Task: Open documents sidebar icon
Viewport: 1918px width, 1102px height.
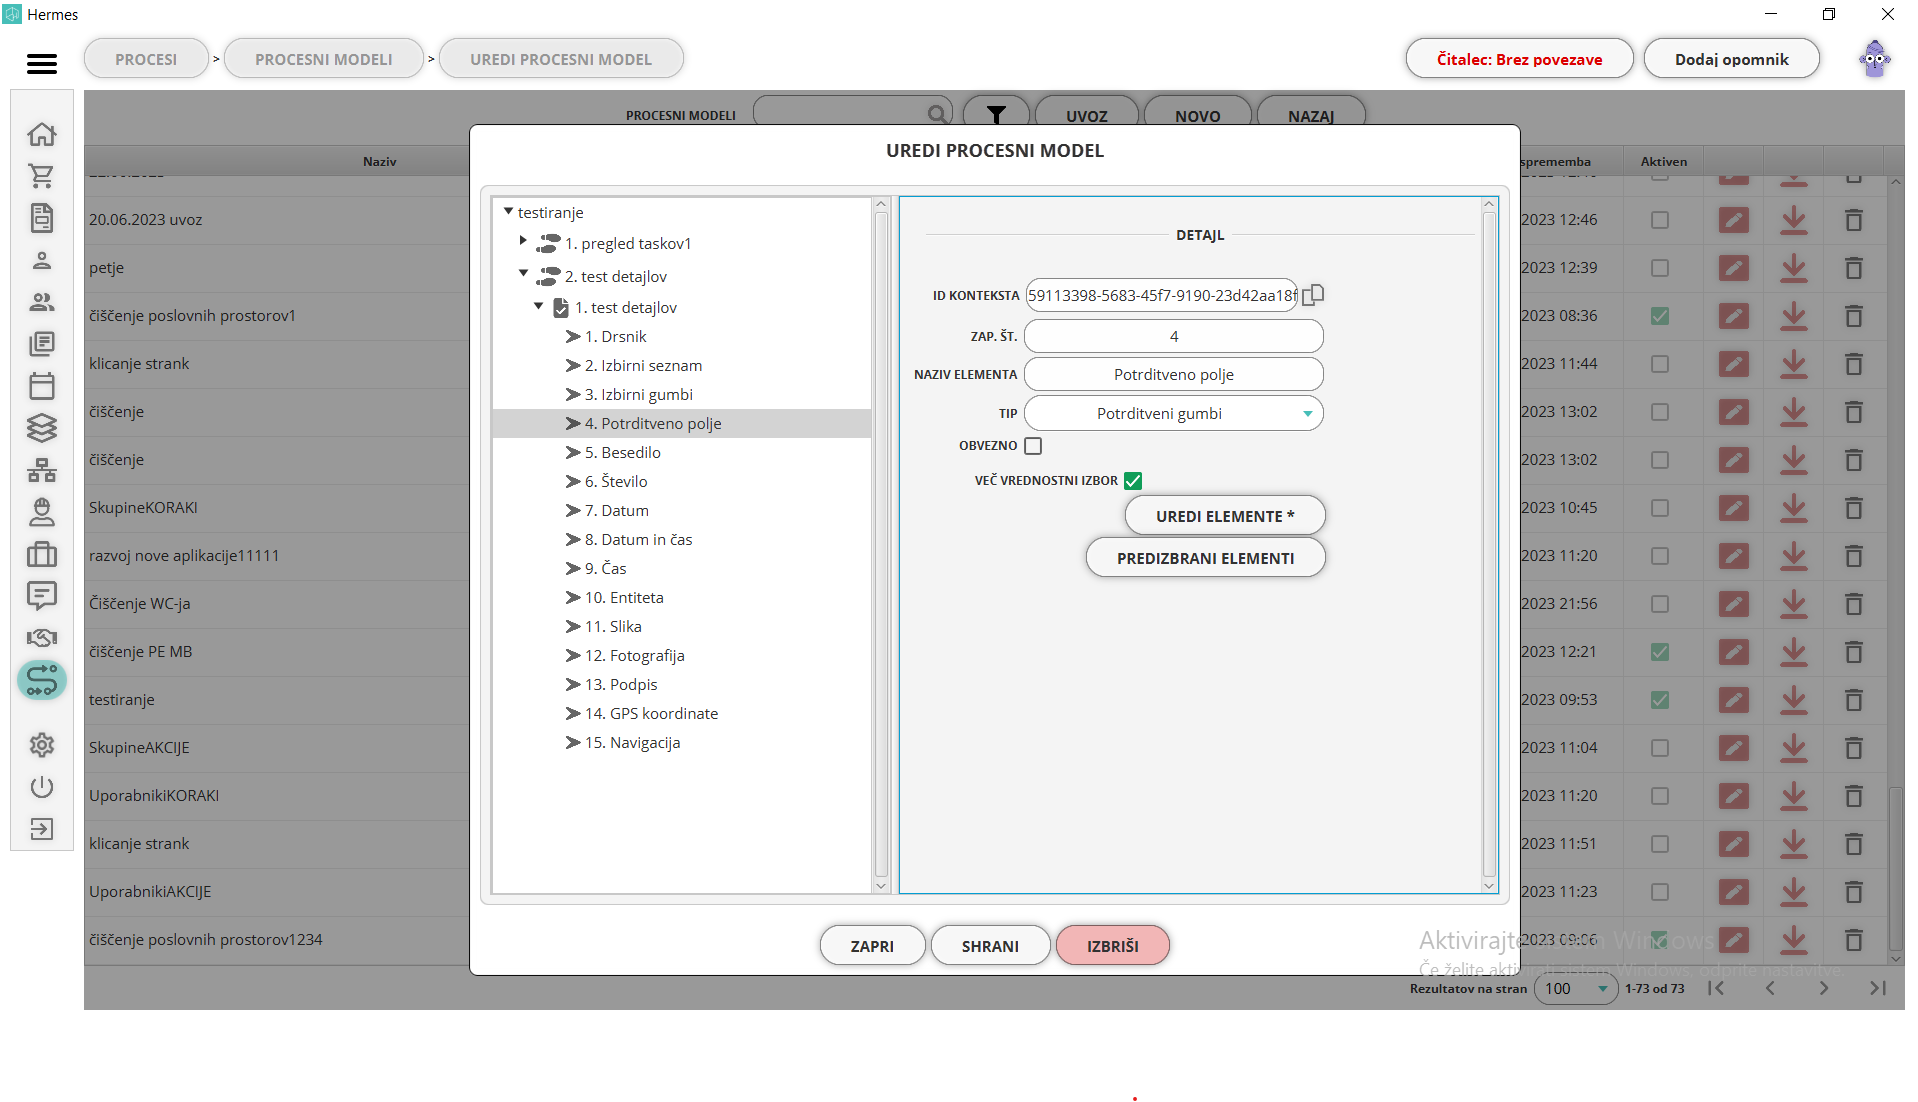Action: point(42,218)
